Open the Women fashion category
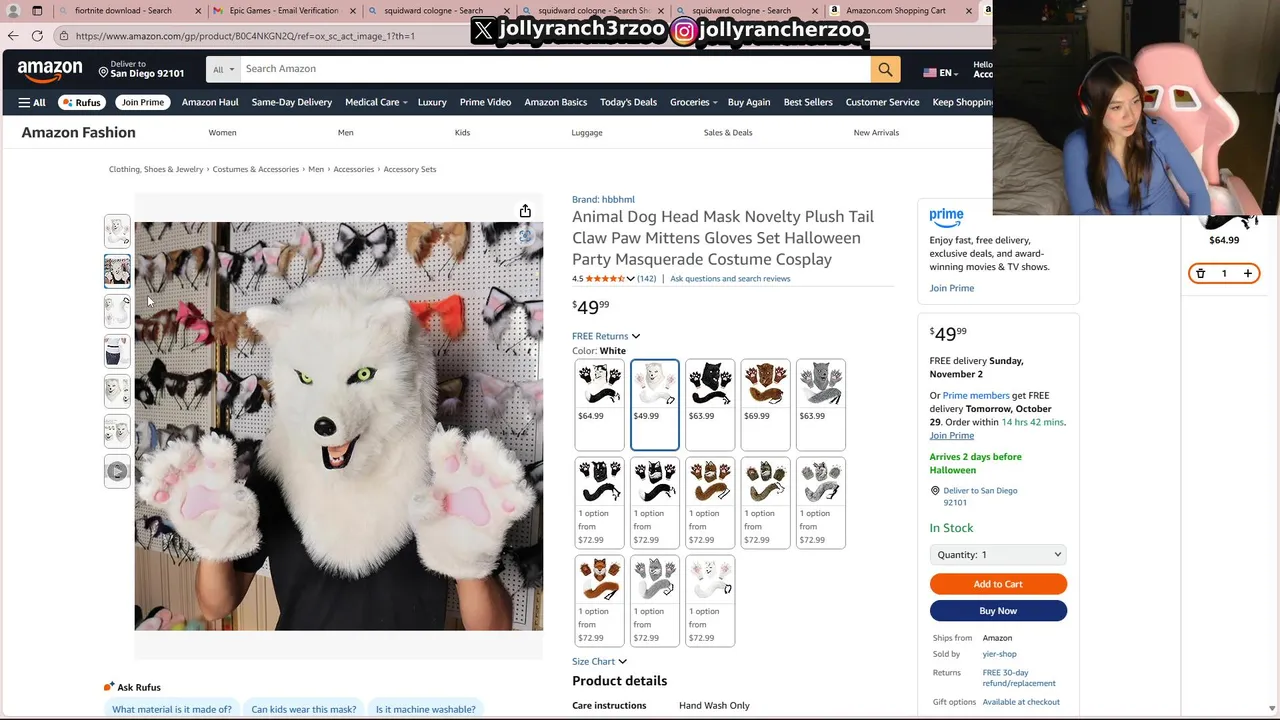 click(222, 132)
